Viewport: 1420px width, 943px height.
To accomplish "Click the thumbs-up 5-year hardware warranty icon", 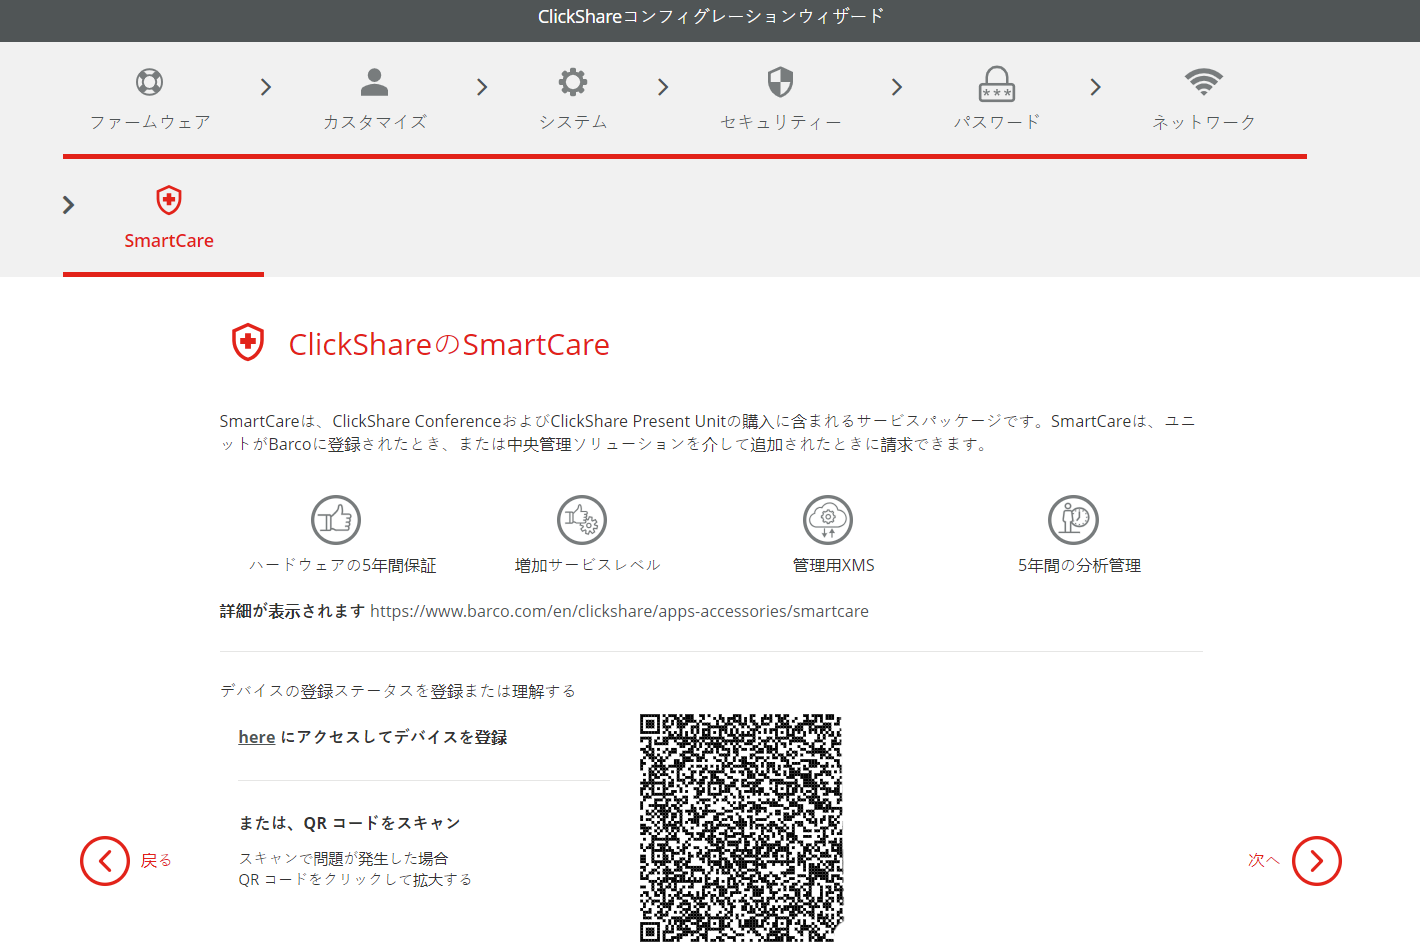I will point(336,520).
